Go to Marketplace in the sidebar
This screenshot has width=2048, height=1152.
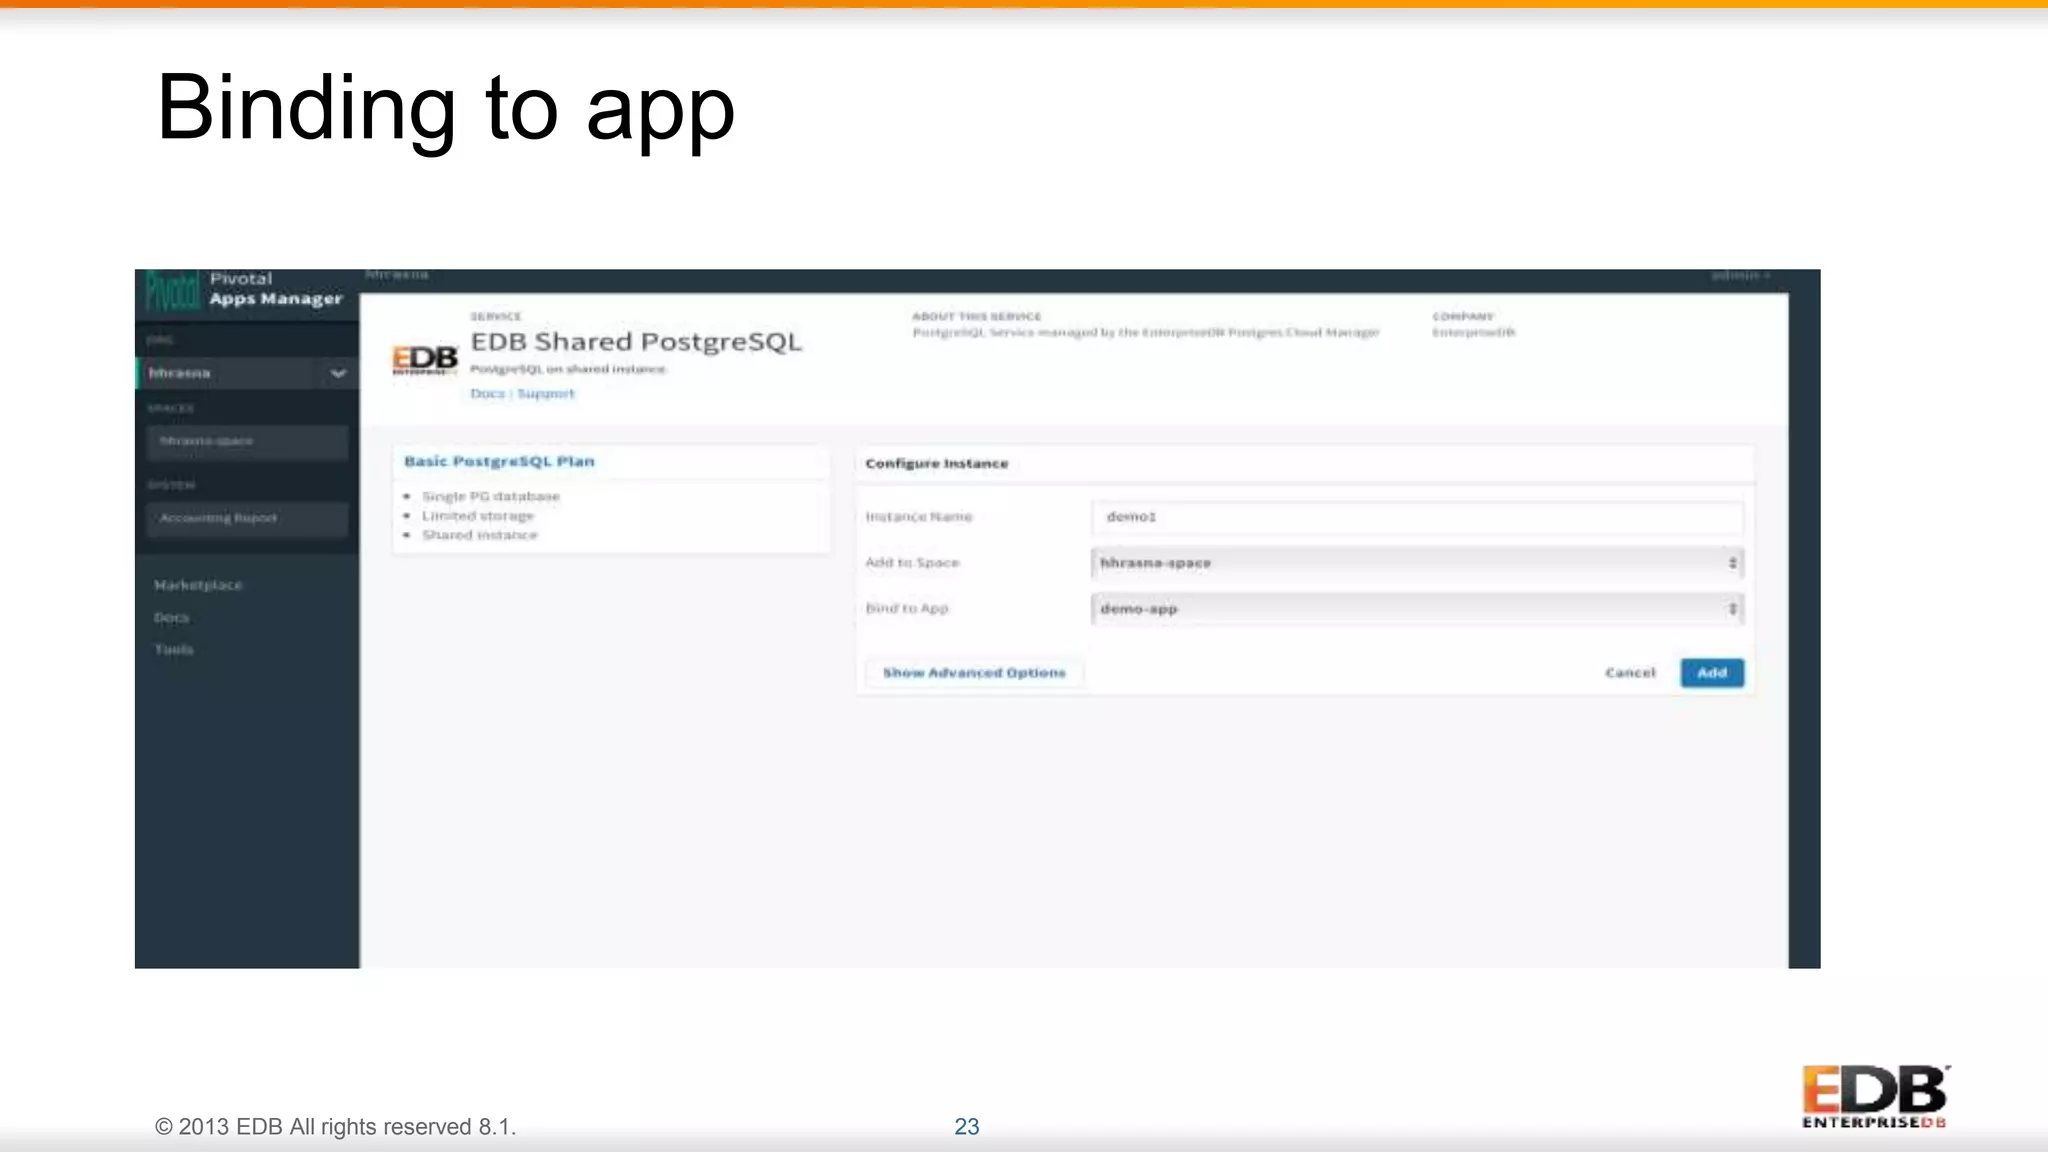[198, 585]
